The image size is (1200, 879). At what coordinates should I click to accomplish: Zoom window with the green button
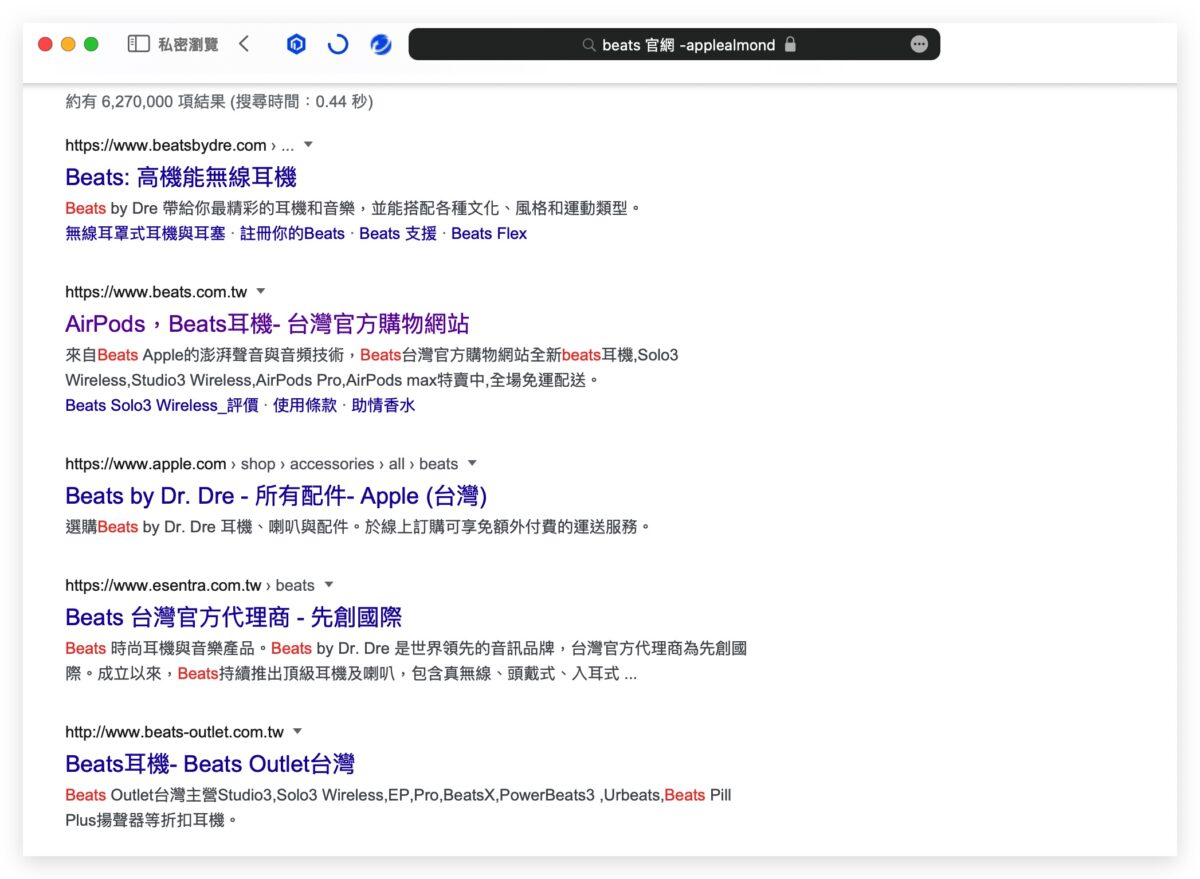tap(91, 44)
